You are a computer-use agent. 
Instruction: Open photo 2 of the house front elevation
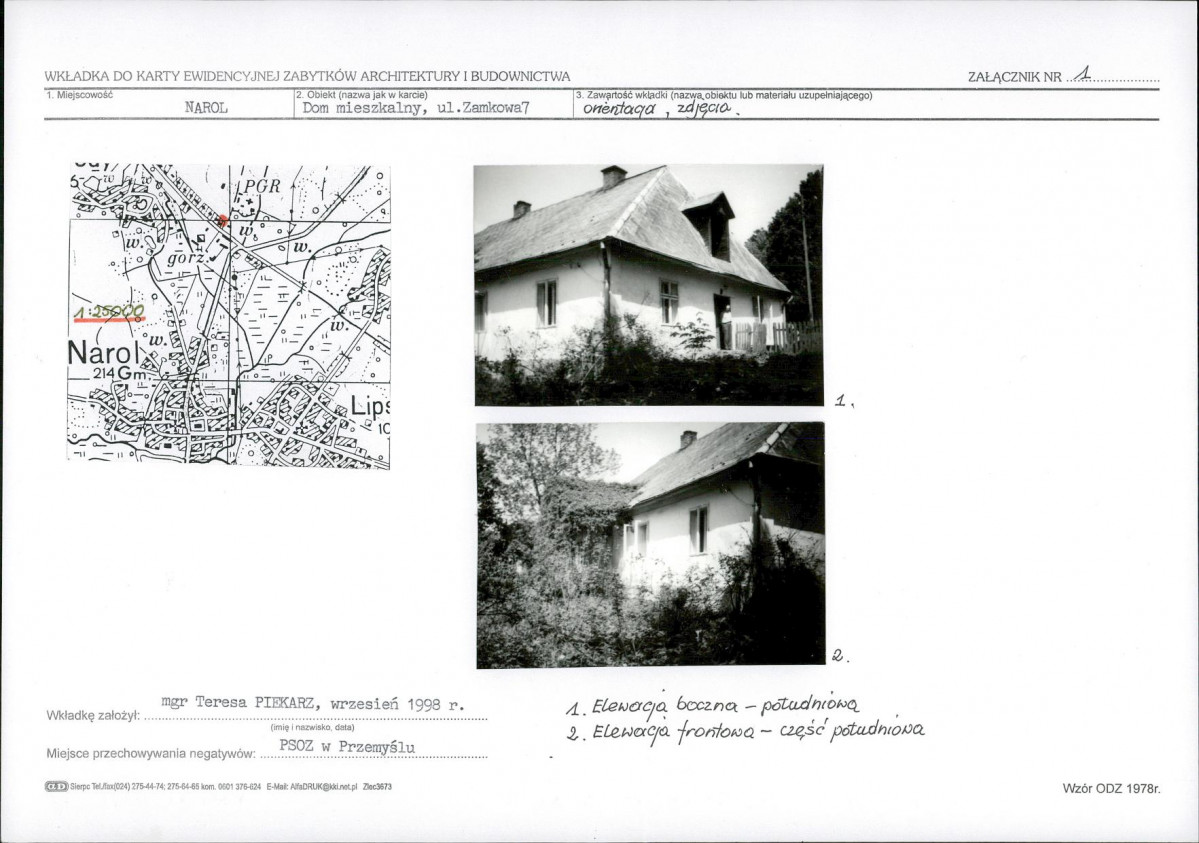[x=651, y=545]
